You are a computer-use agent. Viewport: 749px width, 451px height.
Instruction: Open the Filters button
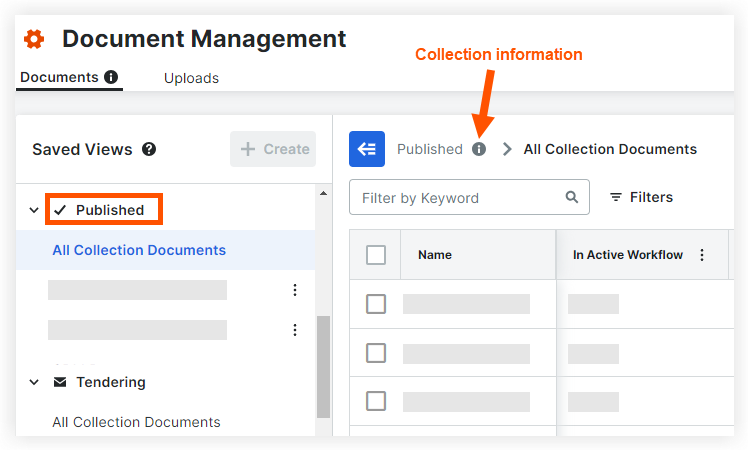pos(641,197)
